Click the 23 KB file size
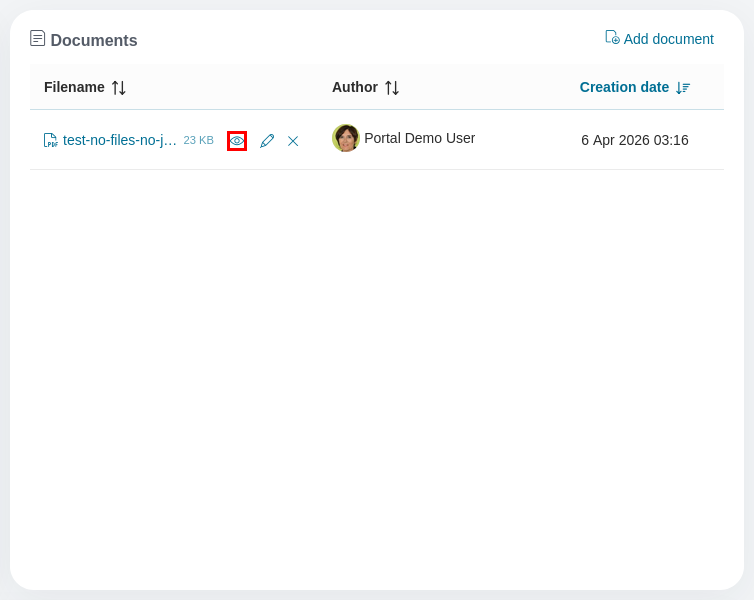This screenshot has height=600, width=754. click(199, 140)
